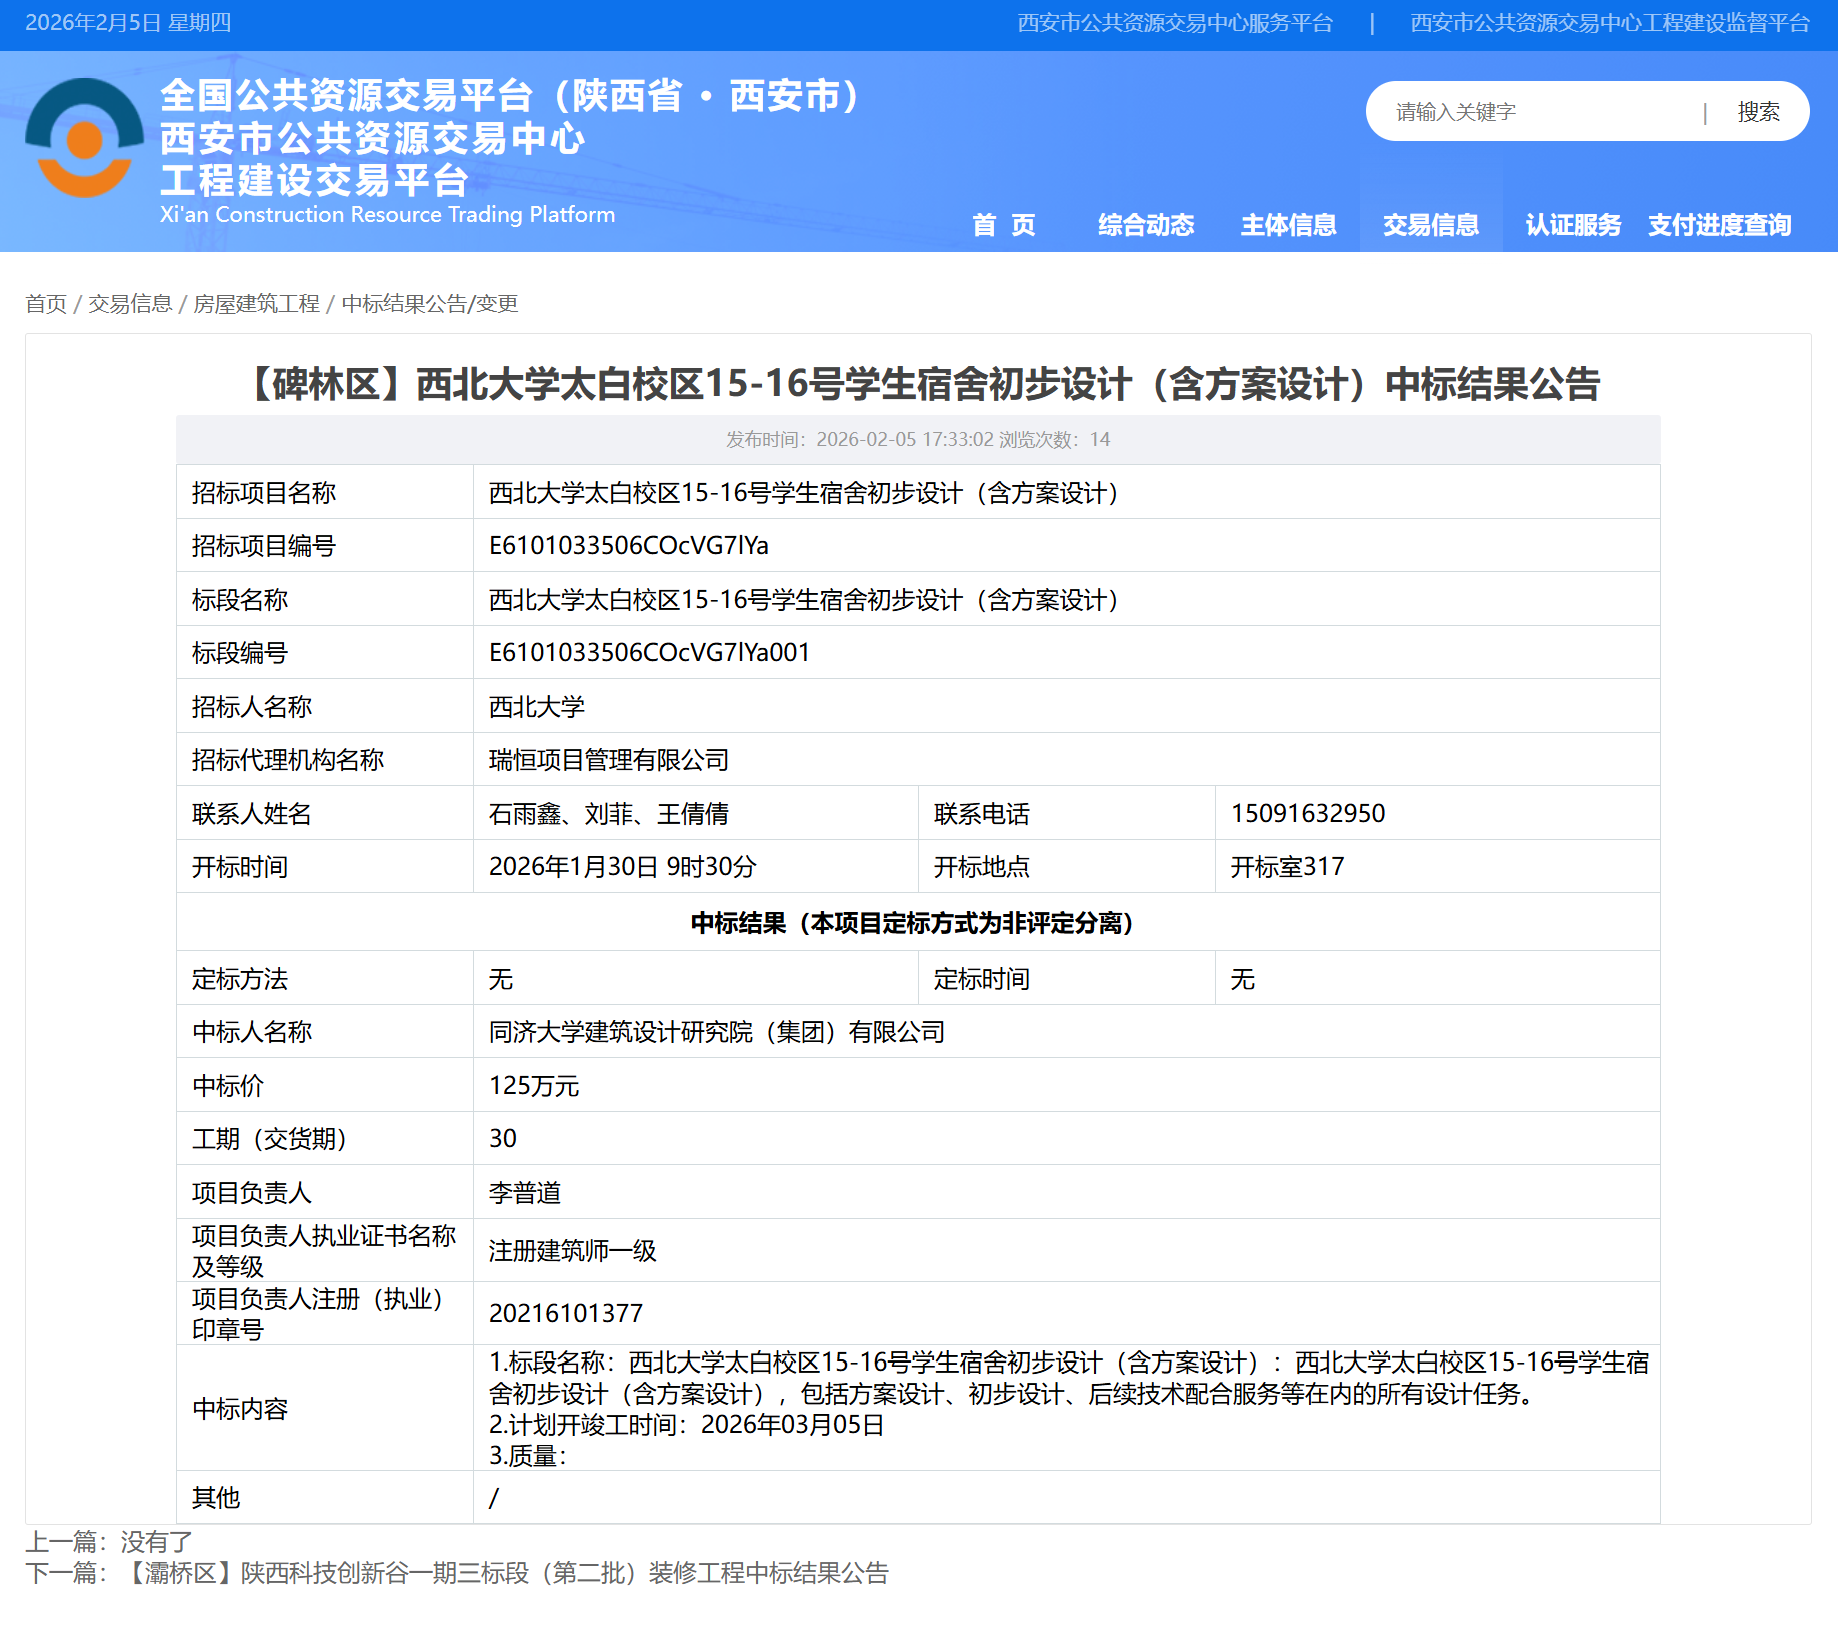Click the announcement title heading
Viewport: 1838px width, 1631px height.
pos(918,384)
